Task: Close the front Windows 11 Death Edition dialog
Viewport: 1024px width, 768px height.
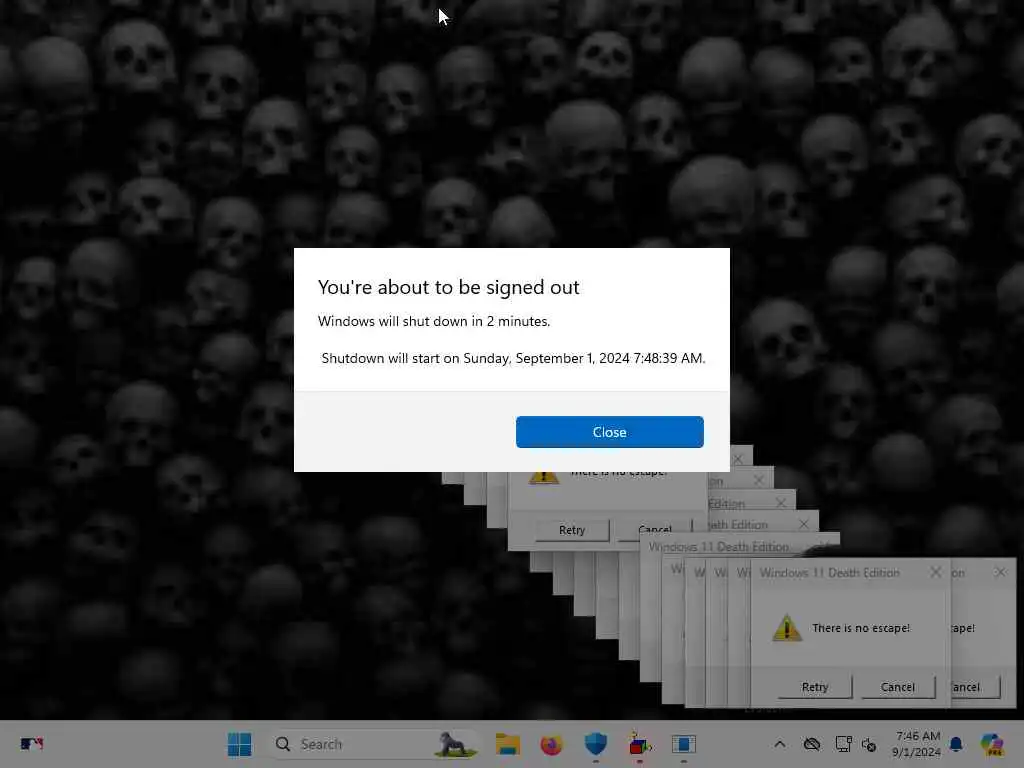Action: pyautogui.click(x=935, y=572)
